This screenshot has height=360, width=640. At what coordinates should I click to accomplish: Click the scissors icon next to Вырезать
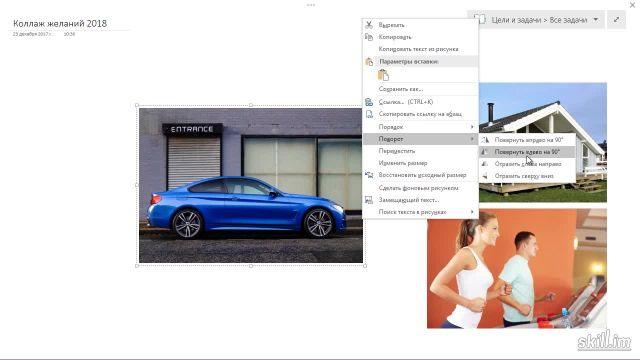point(369,25)
